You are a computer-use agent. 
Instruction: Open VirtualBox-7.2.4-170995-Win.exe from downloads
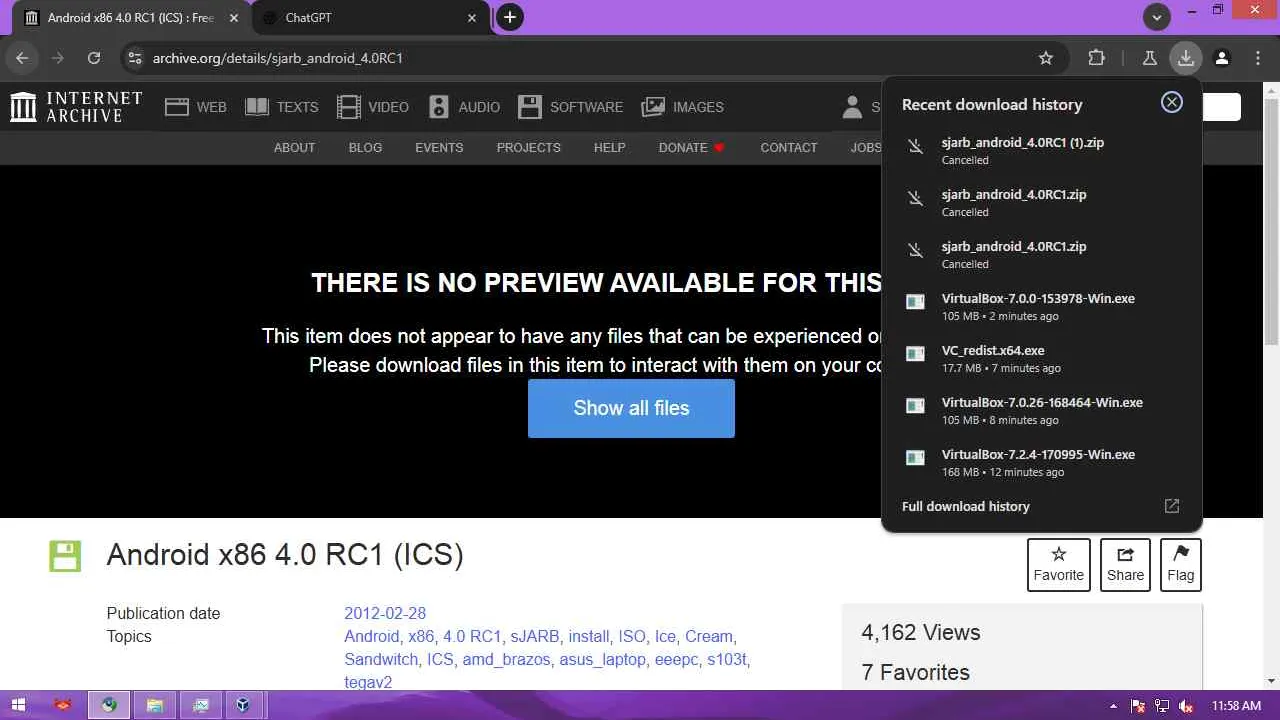pyautogui.click(x=1041, y=462)
